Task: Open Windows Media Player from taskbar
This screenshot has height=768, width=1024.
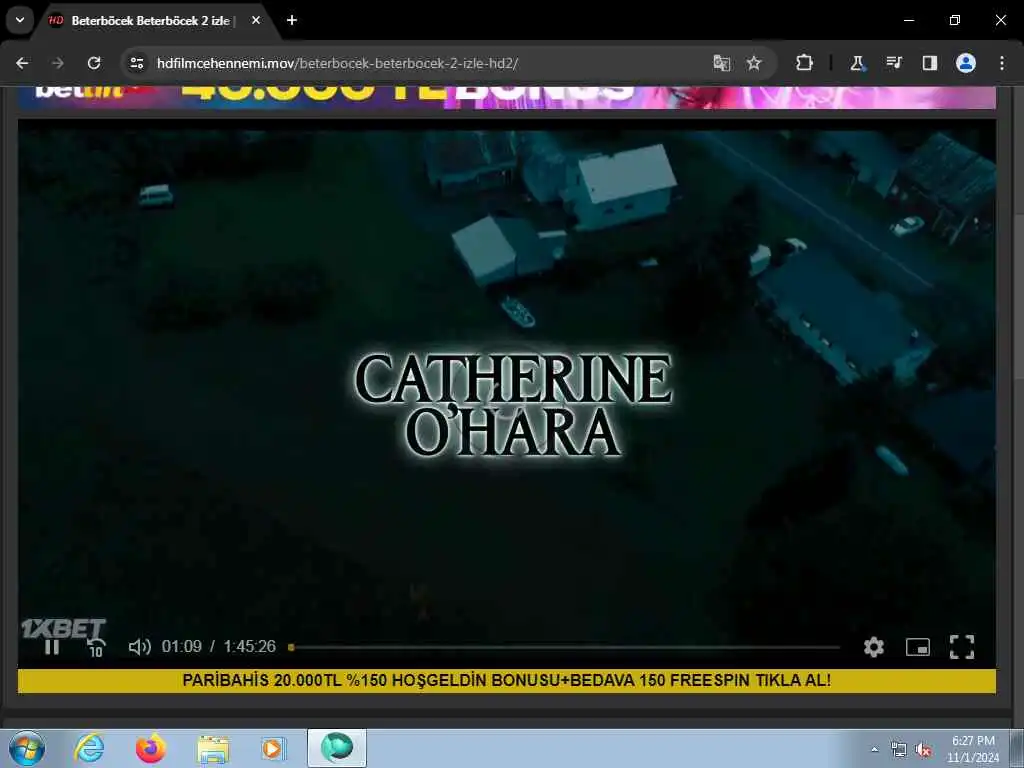Action: point(273,748)
